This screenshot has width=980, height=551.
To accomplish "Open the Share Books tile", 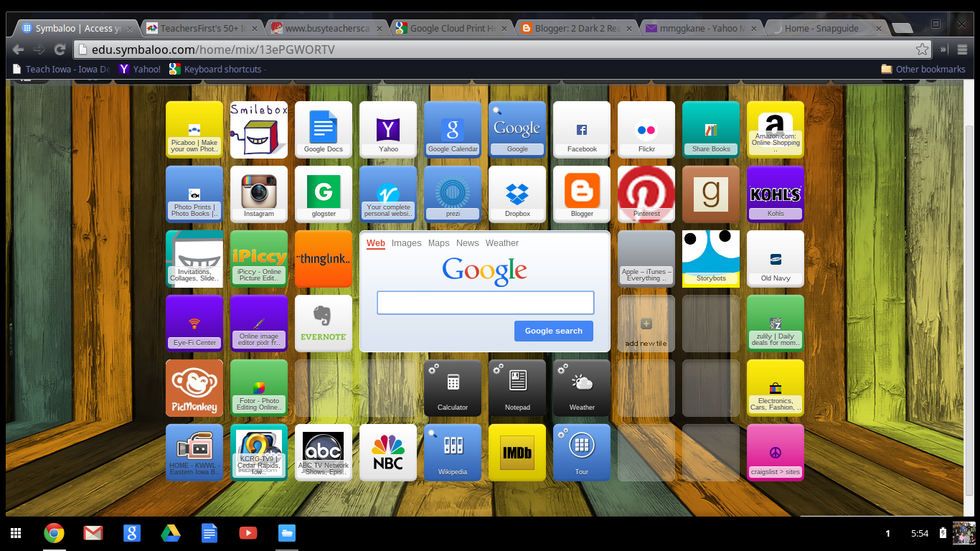I will pyautogui.click(x=711, y=129).
